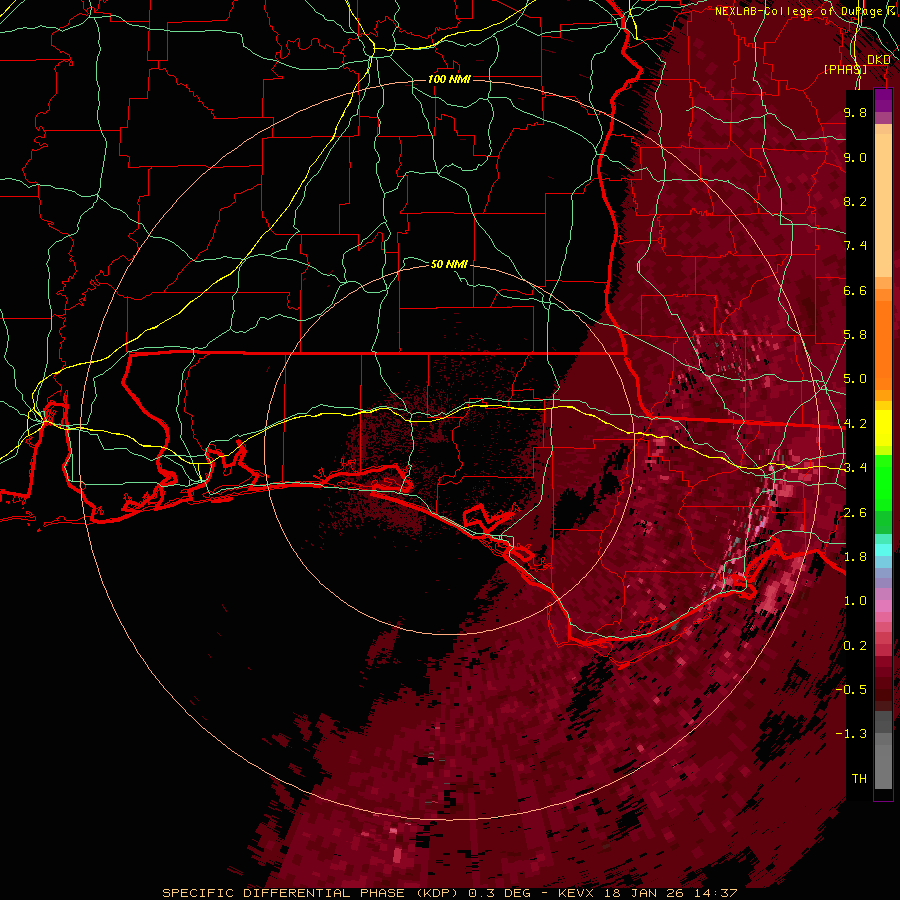Click the -0.5 value on the scale
Viewport: 900px width, 900px height.
pyautogui.click(x=851, y=690)
